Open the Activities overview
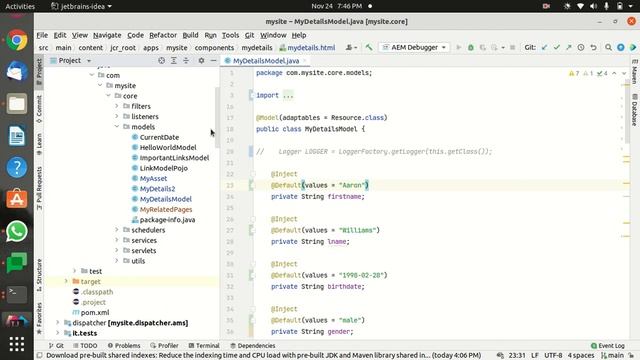The image size is (640, 360). 20,6
